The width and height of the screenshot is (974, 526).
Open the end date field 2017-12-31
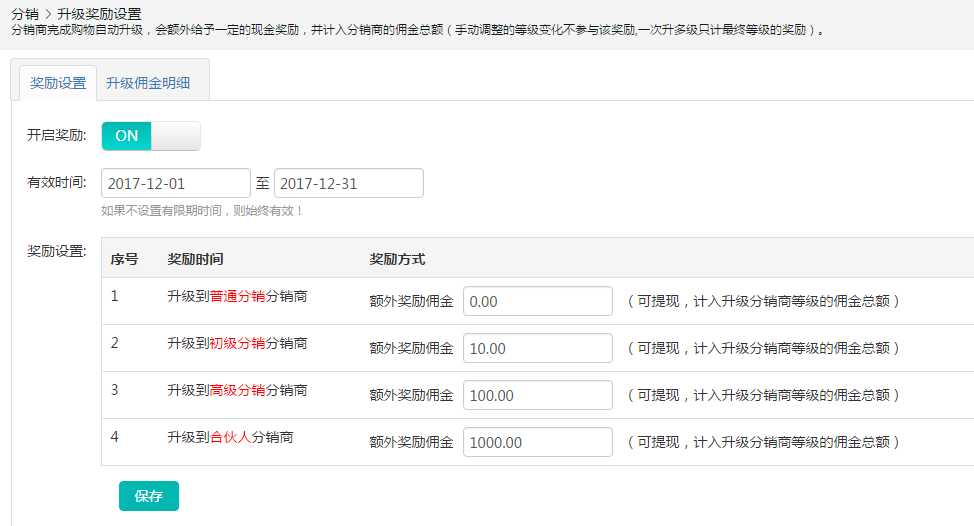[348, 184]
